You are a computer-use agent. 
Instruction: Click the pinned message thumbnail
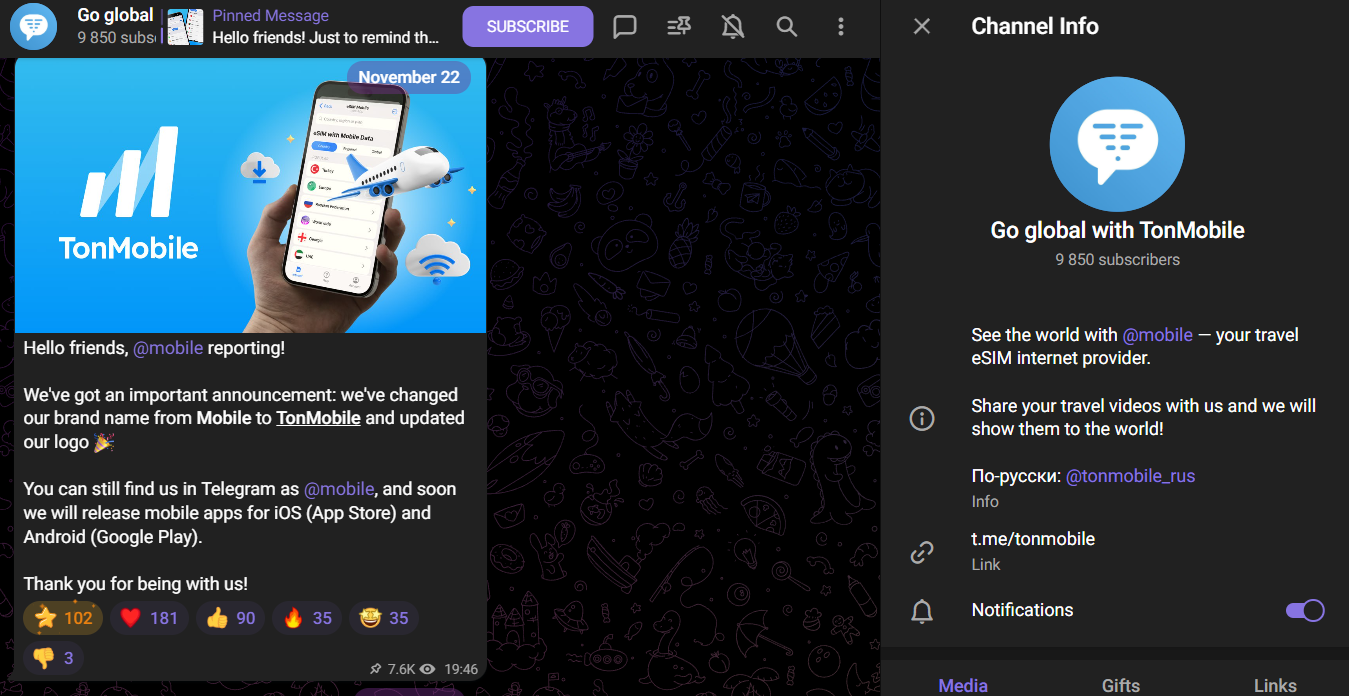(x=185, y=27)
